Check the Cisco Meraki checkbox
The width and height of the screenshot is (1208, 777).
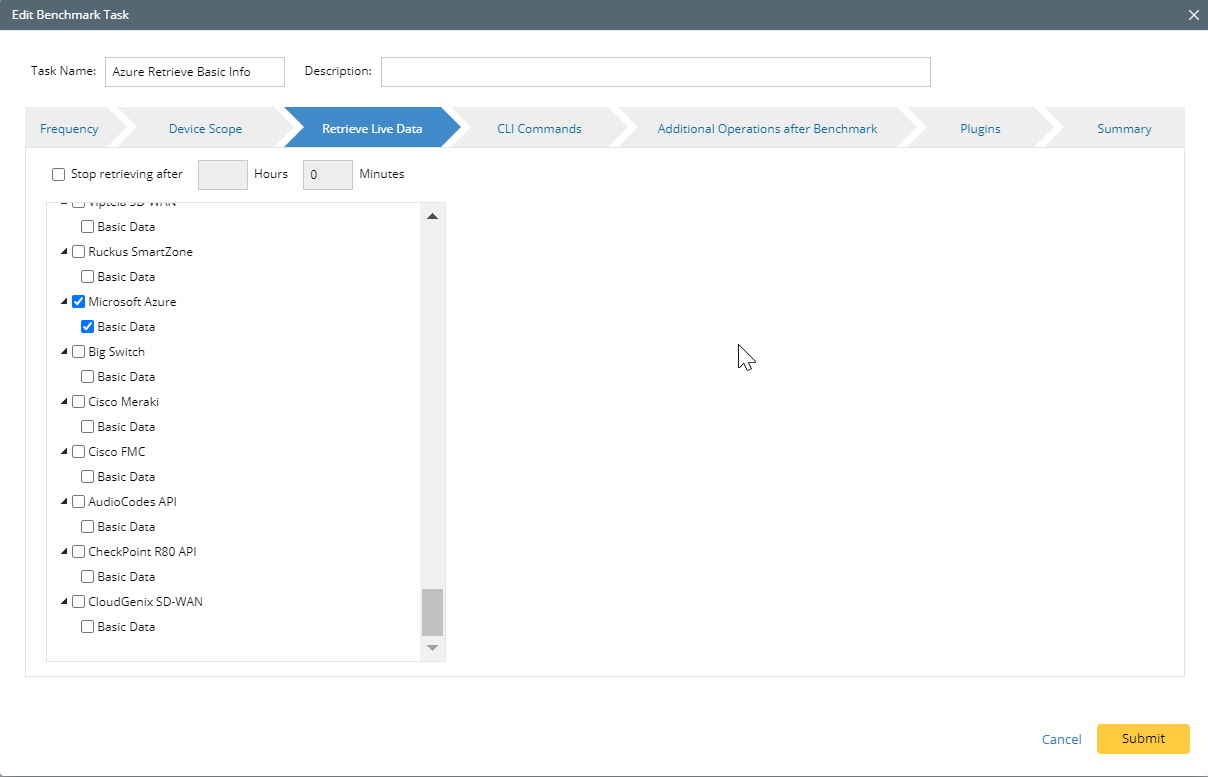click(x=78, y=401)
